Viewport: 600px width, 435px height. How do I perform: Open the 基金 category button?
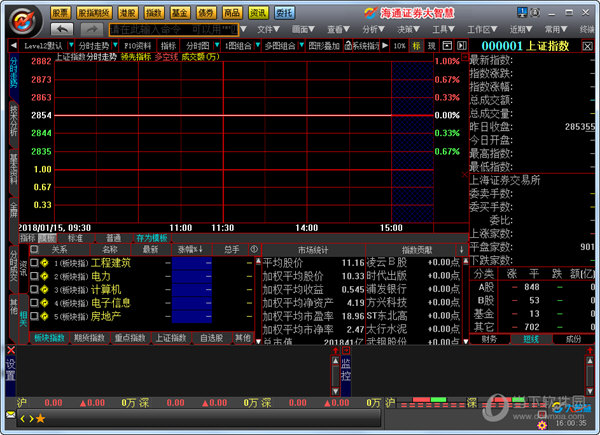(x=180, y=13)
